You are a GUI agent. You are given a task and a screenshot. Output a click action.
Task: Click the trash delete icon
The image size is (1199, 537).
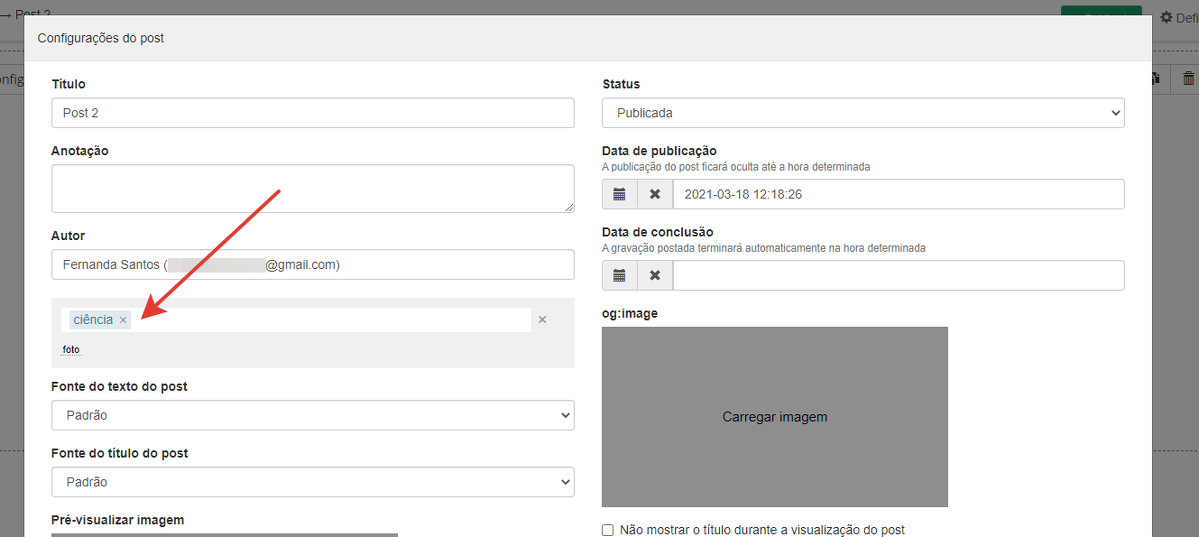(x=1188, y=79)
